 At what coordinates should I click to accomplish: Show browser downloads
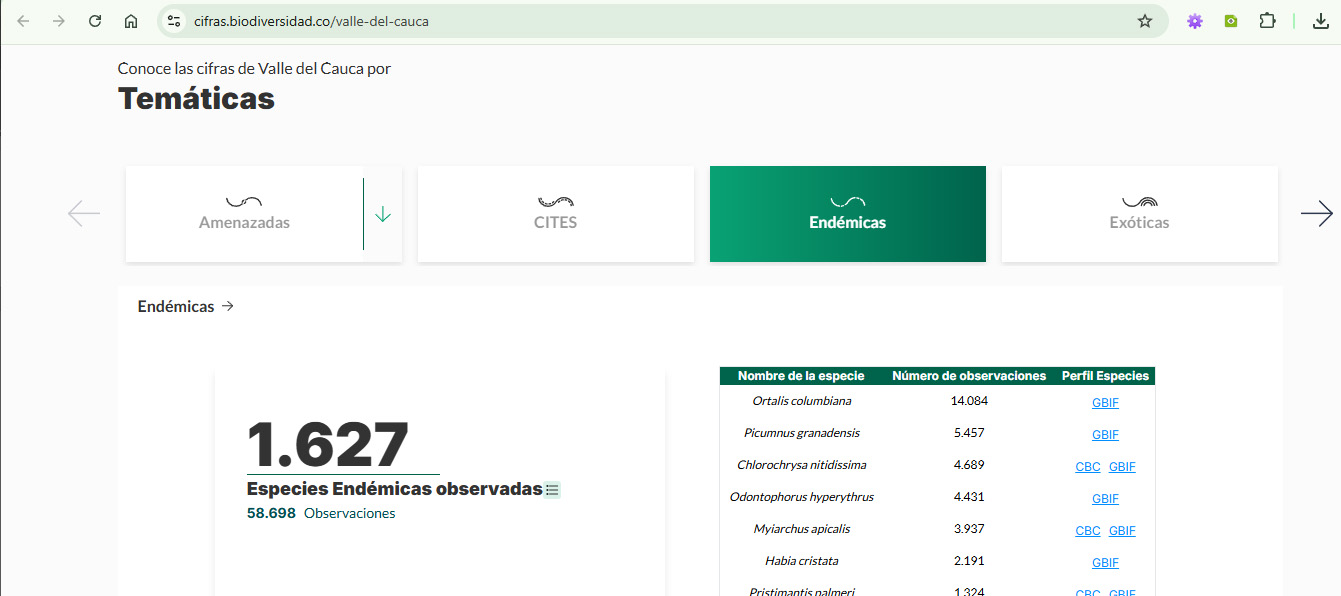[1319, 21]
